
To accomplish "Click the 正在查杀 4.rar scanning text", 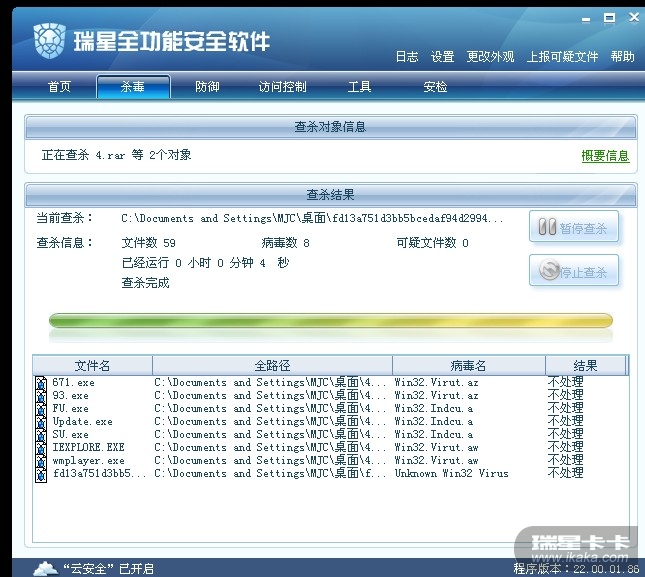I will [116, 155].
